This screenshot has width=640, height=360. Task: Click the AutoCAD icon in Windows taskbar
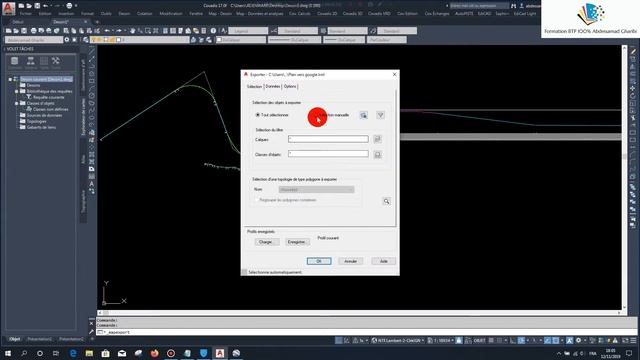(x=220, y=353)
